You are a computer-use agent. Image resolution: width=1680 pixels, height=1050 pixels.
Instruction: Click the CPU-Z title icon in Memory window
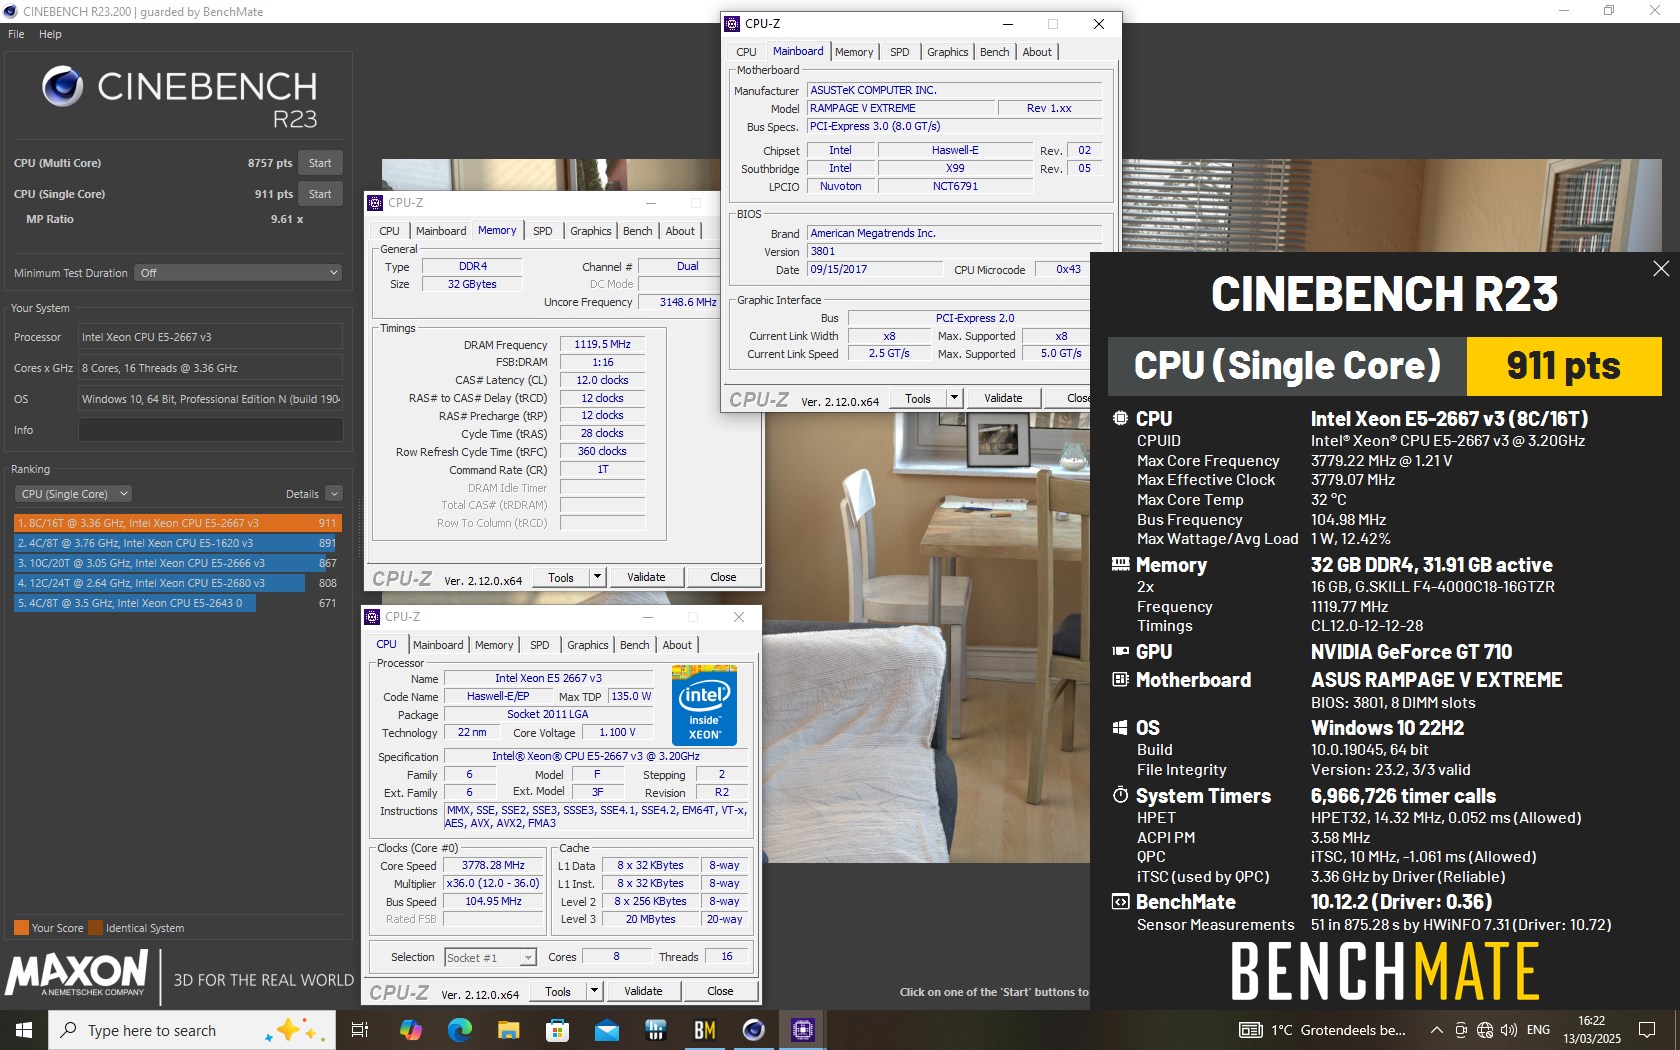375,203
